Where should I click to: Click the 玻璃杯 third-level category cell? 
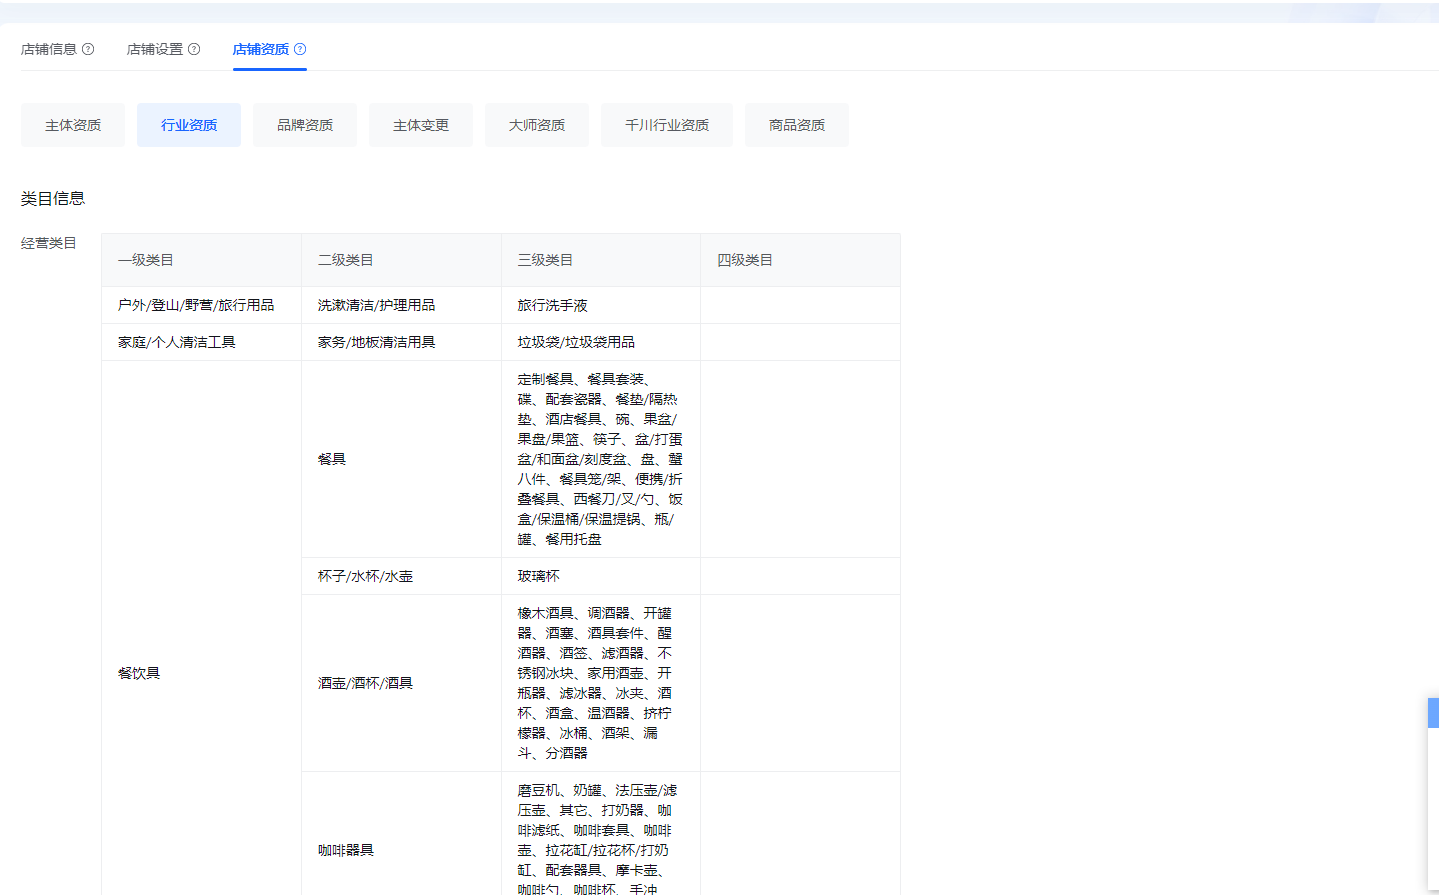[x=539, y=576]
